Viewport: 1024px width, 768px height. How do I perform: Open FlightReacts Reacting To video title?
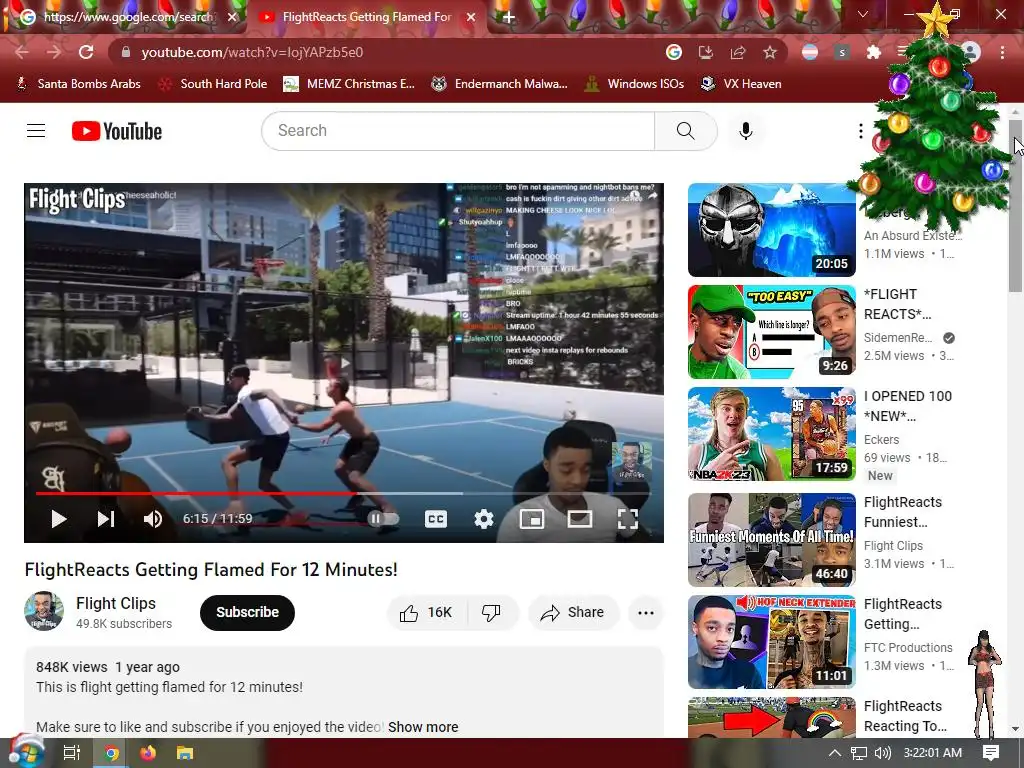[905, 716]
